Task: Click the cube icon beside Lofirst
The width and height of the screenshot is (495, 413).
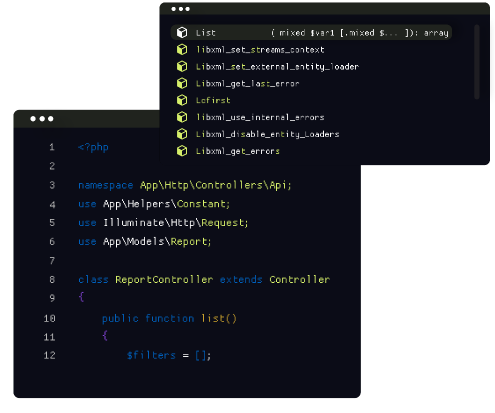Action: pos(182,100)
